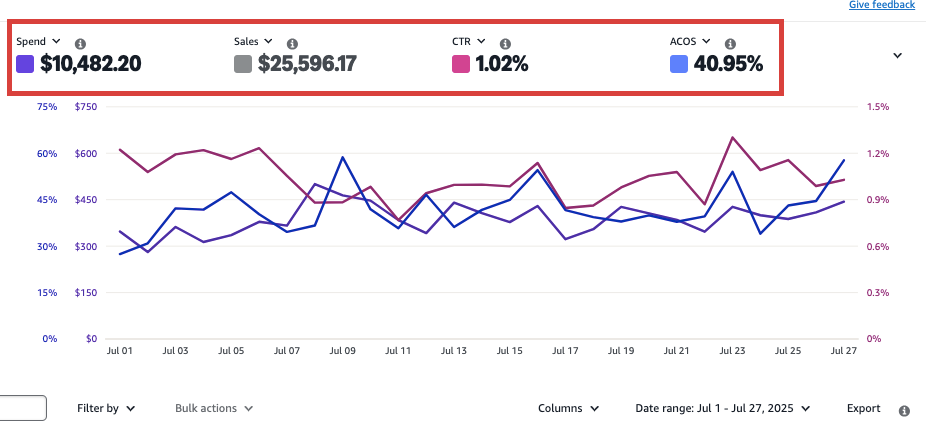Open the Sales metric dropdown
Screen dimensions: 926x433
(x=253, y=41)
